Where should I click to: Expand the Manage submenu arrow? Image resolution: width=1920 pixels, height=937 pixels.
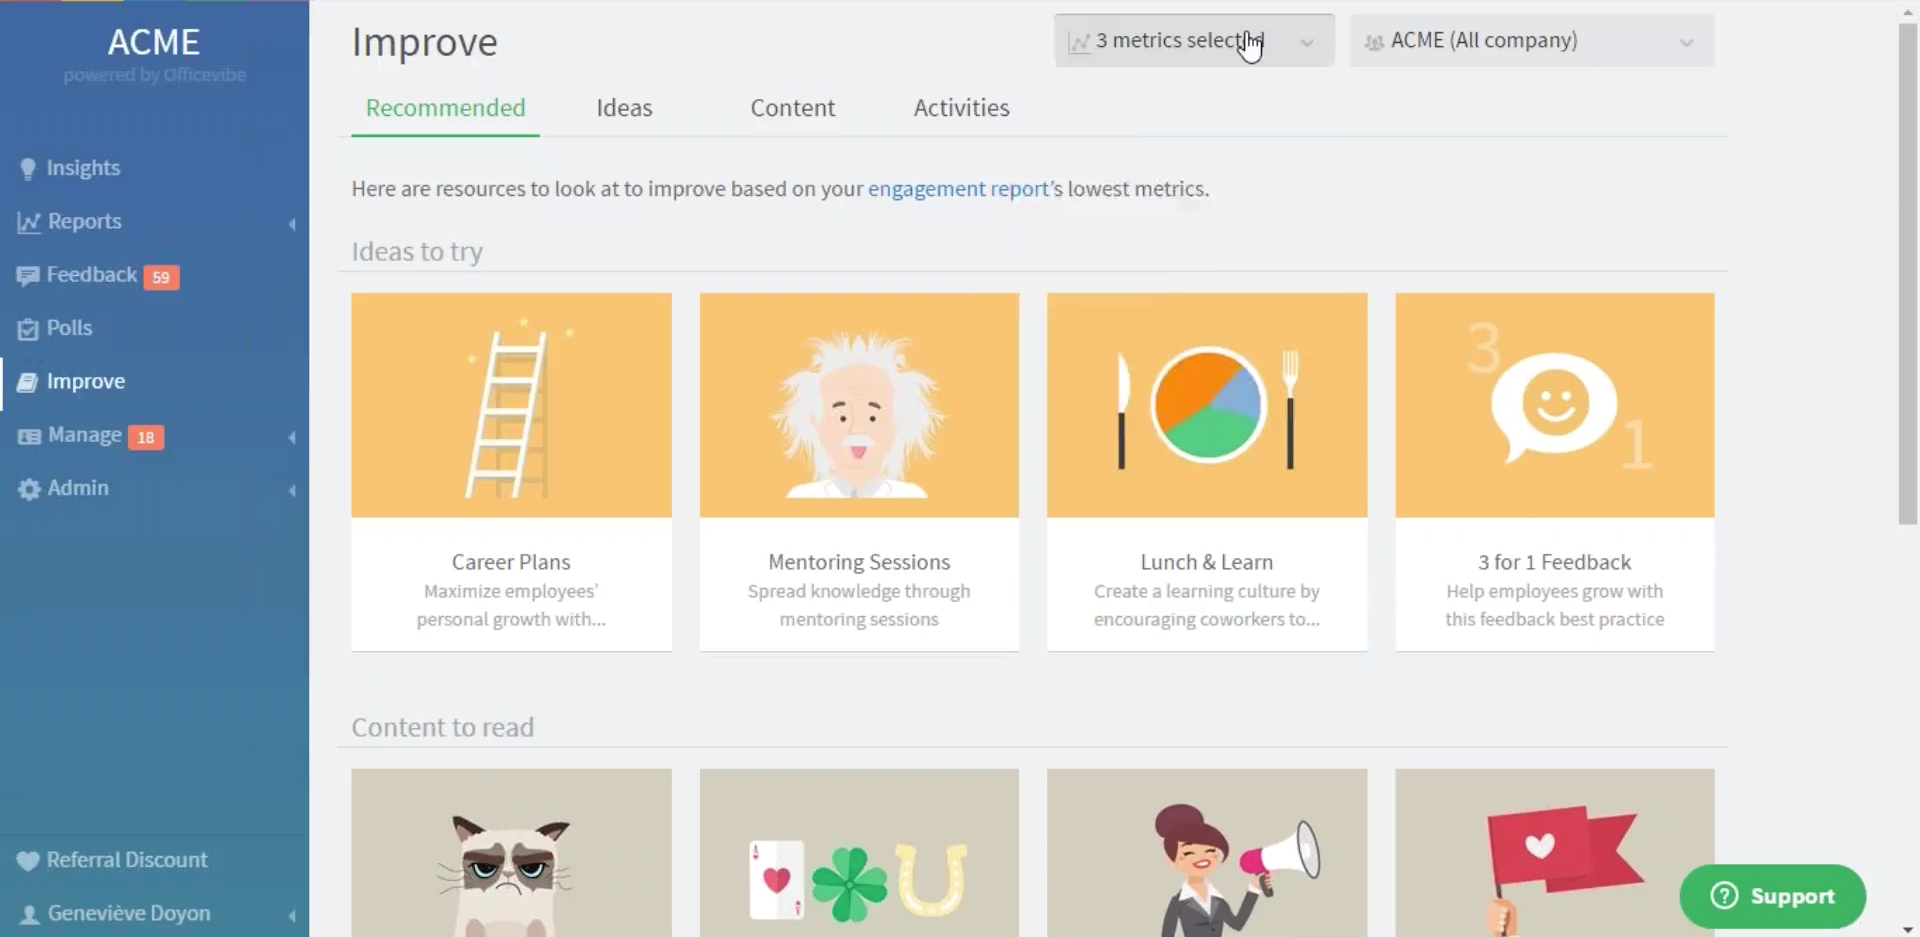pos(292,437)
